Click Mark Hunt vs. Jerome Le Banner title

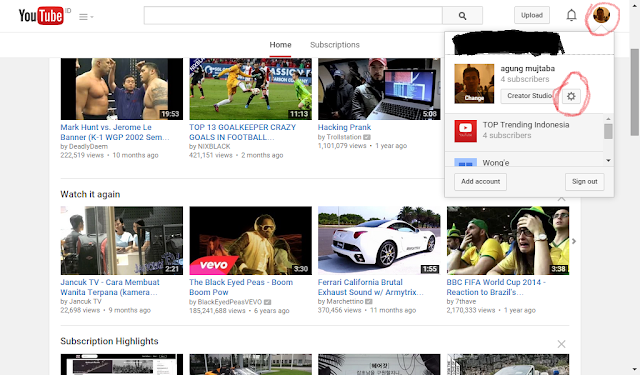115,132
